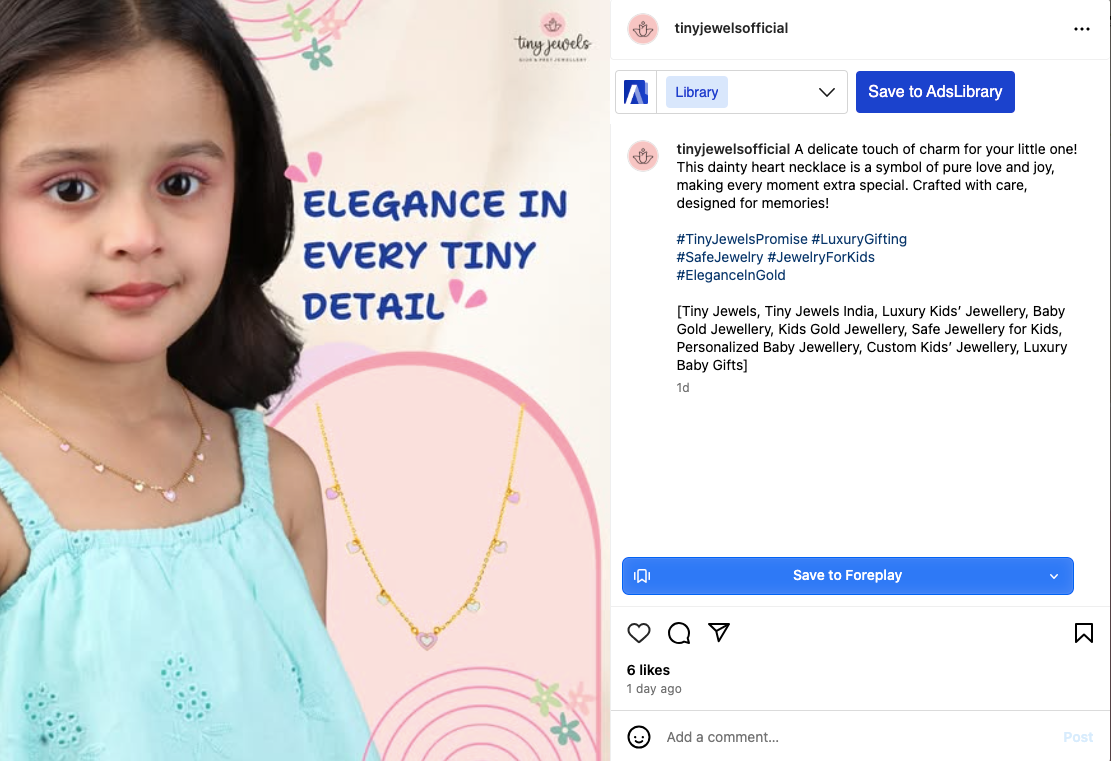Click the AdsLibrary logo icon
1111x761 pixels.
tap(636, 92)
